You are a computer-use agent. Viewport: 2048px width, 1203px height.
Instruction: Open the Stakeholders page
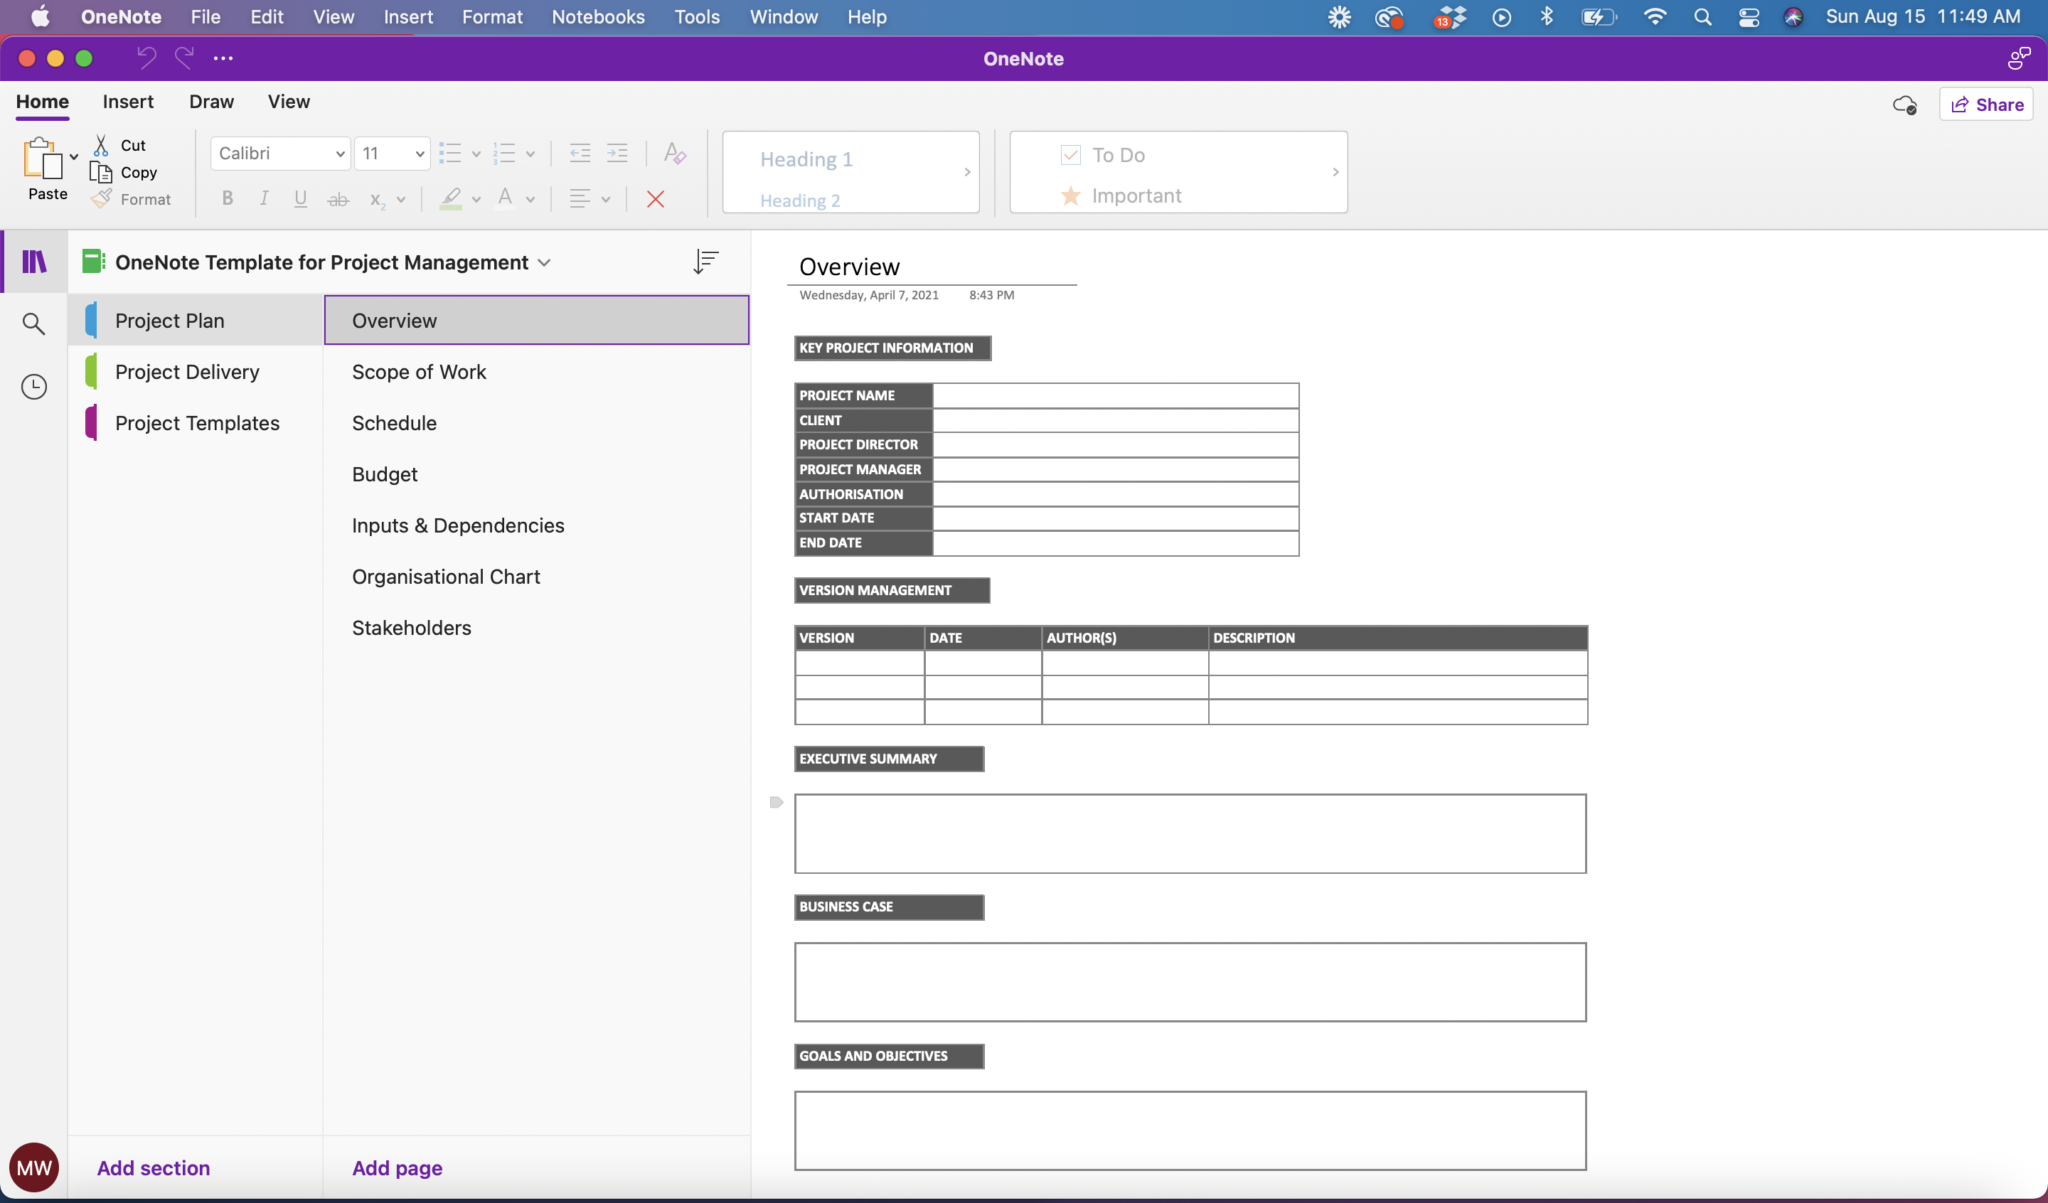411,627
